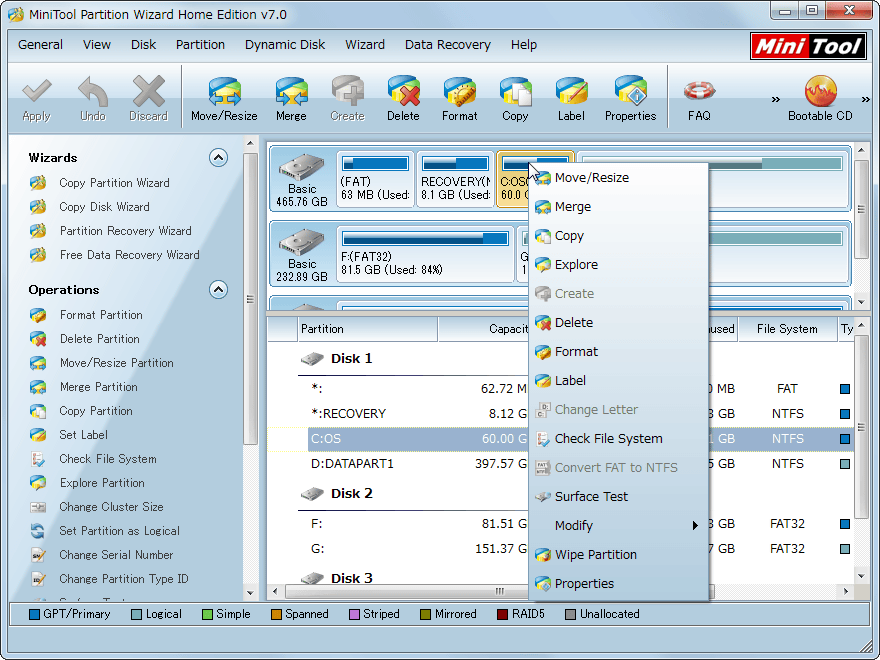
Task: Click Explore Partition operation
Action: (102, 483)
